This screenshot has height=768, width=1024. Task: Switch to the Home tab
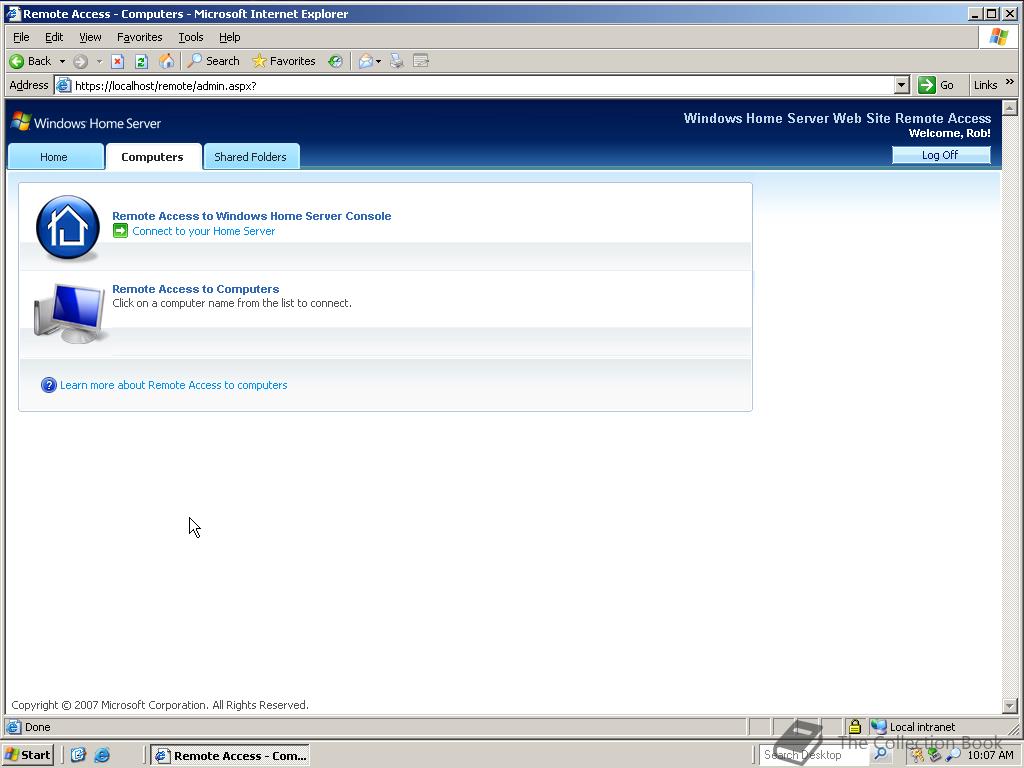click(54, 157)
